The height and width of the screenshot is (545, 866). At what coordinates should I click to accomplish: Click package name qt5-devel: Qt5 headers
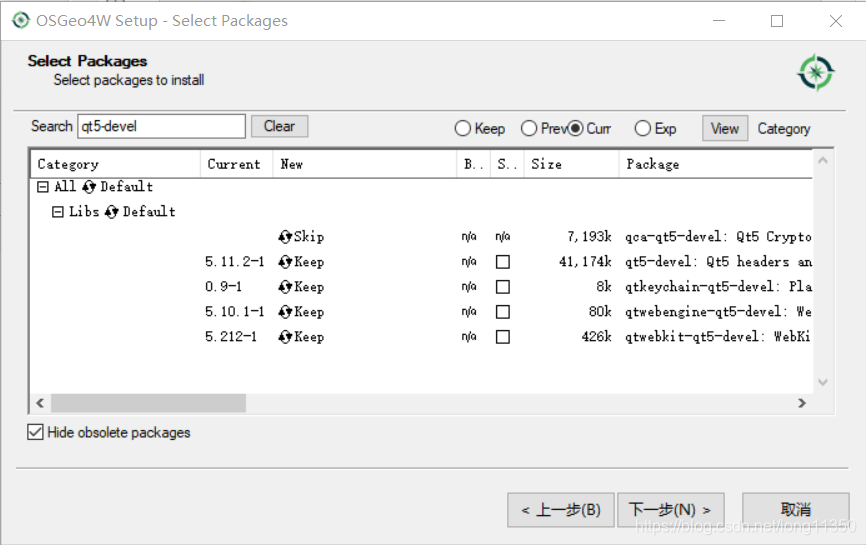718,262
